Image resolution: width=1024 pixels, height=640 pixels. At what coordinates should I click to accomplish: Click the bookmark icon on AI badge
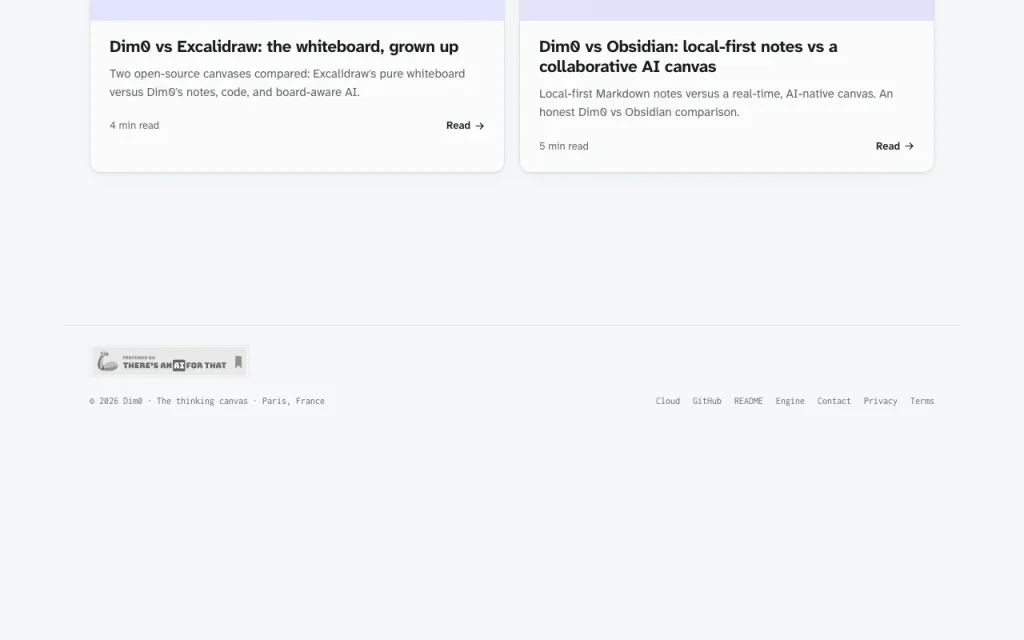238,362
